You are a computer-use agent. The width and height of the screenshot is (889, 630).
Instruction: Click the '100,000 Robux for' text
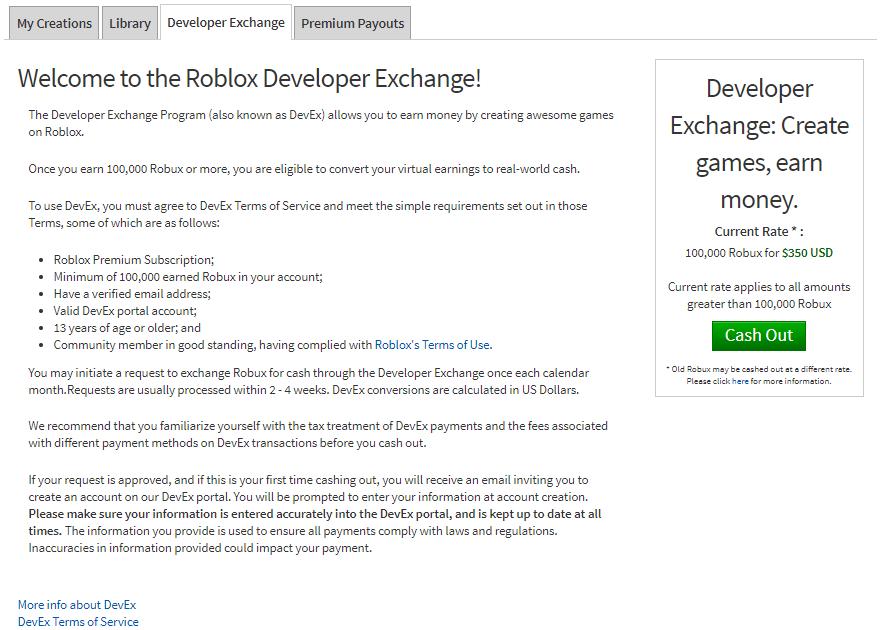pyautogui.click(x=732, y=253)
